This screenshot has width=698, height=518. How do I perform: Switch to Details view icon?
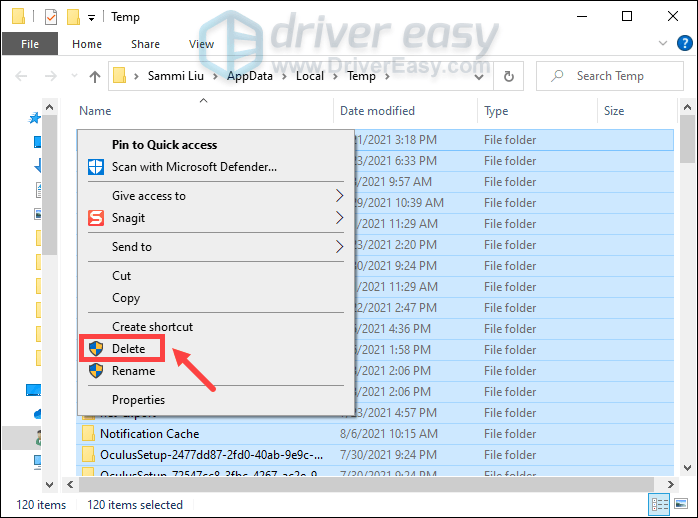tap(660, 505)
